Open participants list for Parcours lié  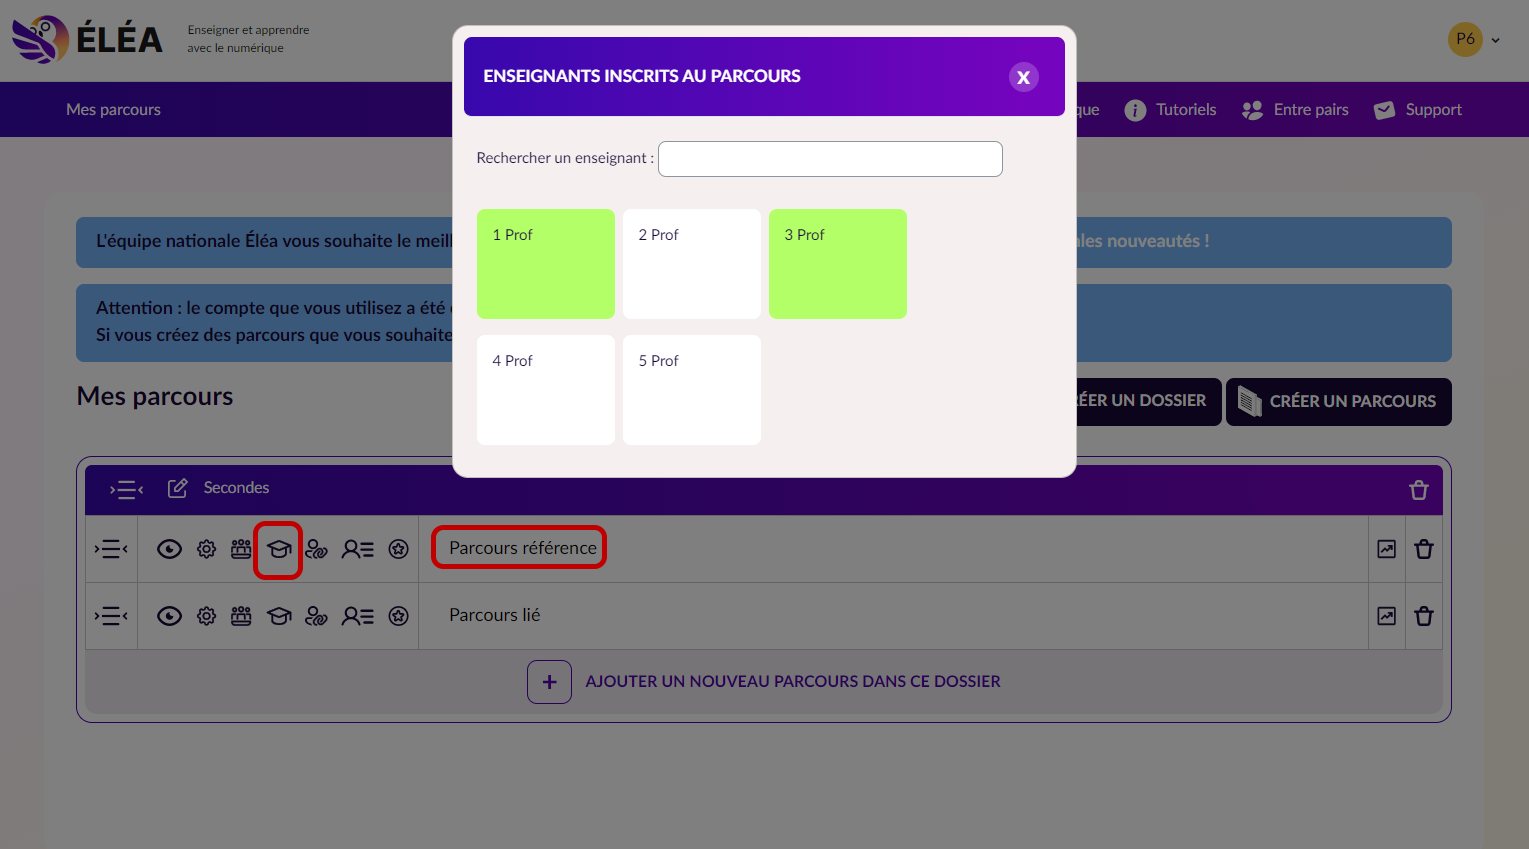pos(357,616)
